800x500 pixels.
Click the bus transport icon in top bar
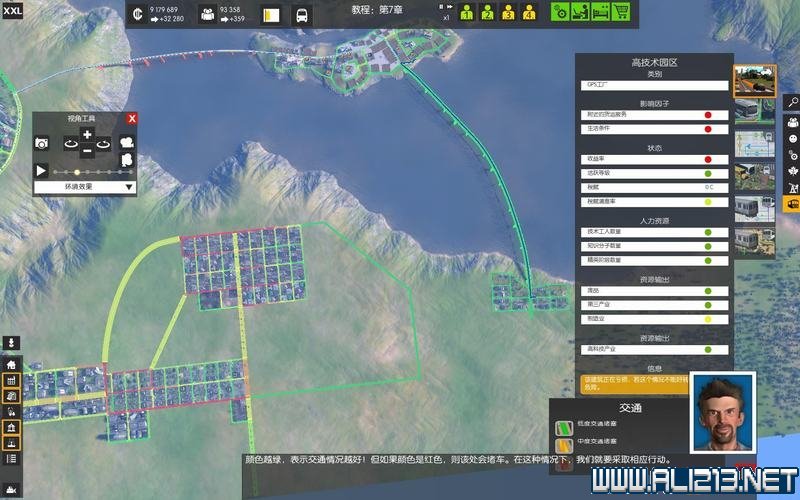301,15
